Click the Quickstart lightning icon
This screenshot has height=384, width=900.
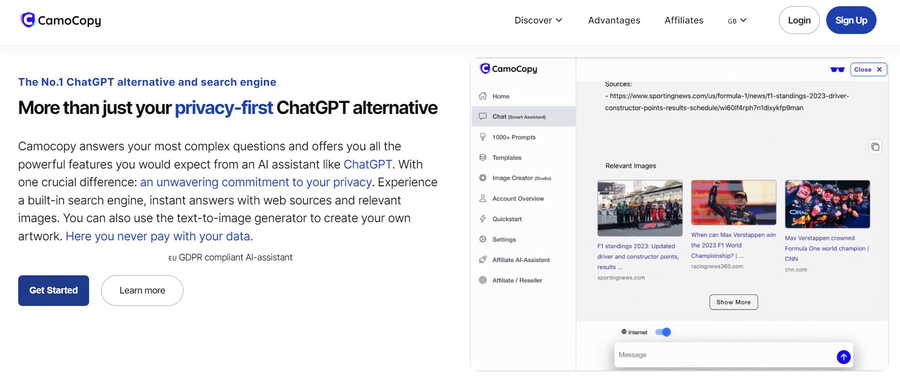(x=483, y=219)
